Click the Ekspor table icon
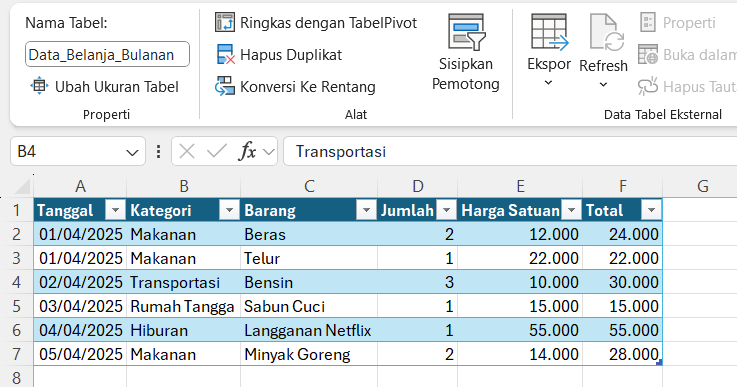This screenshot has width=737, height=387. click(549, 32)
